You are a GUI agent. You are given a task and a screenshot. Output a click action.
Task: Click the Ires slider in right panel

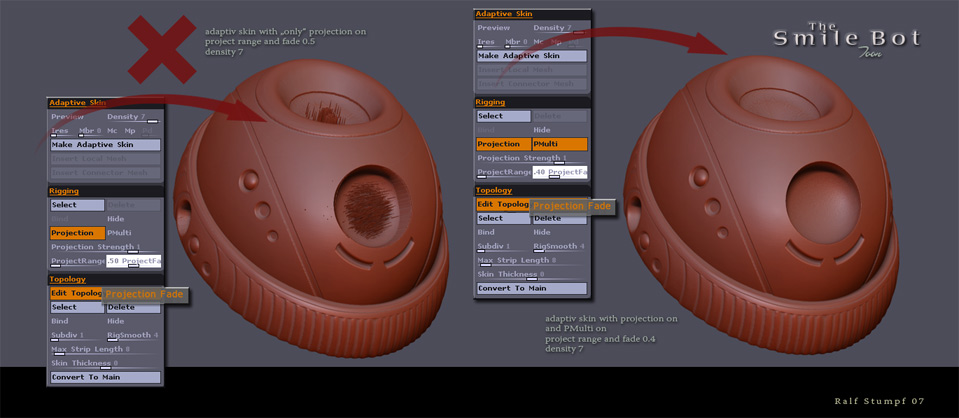click(489, 42)
